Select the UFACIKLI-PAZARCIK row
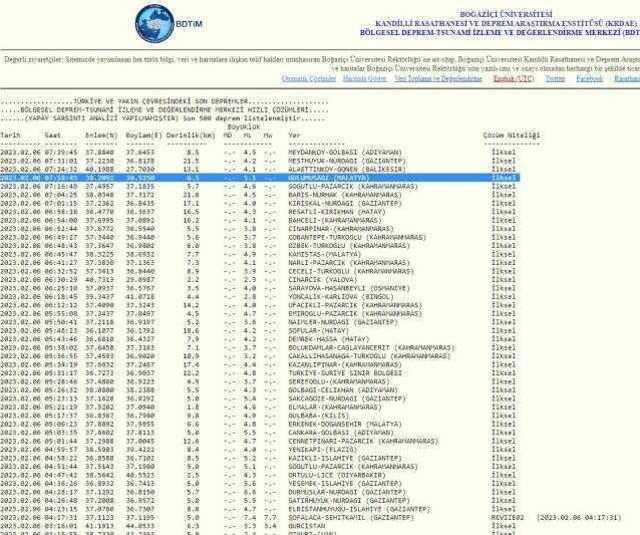 click(x=260, y=305)
